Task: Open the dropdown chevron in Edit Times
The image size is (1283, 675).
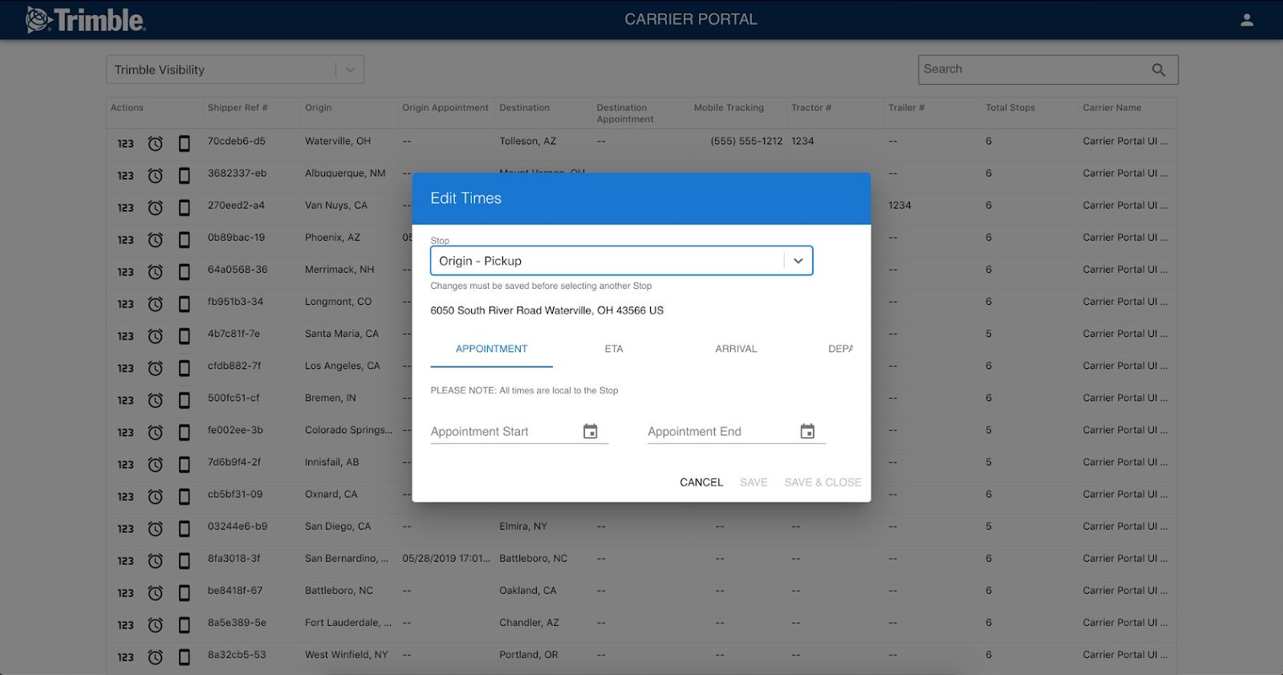Action: (797, 260)
